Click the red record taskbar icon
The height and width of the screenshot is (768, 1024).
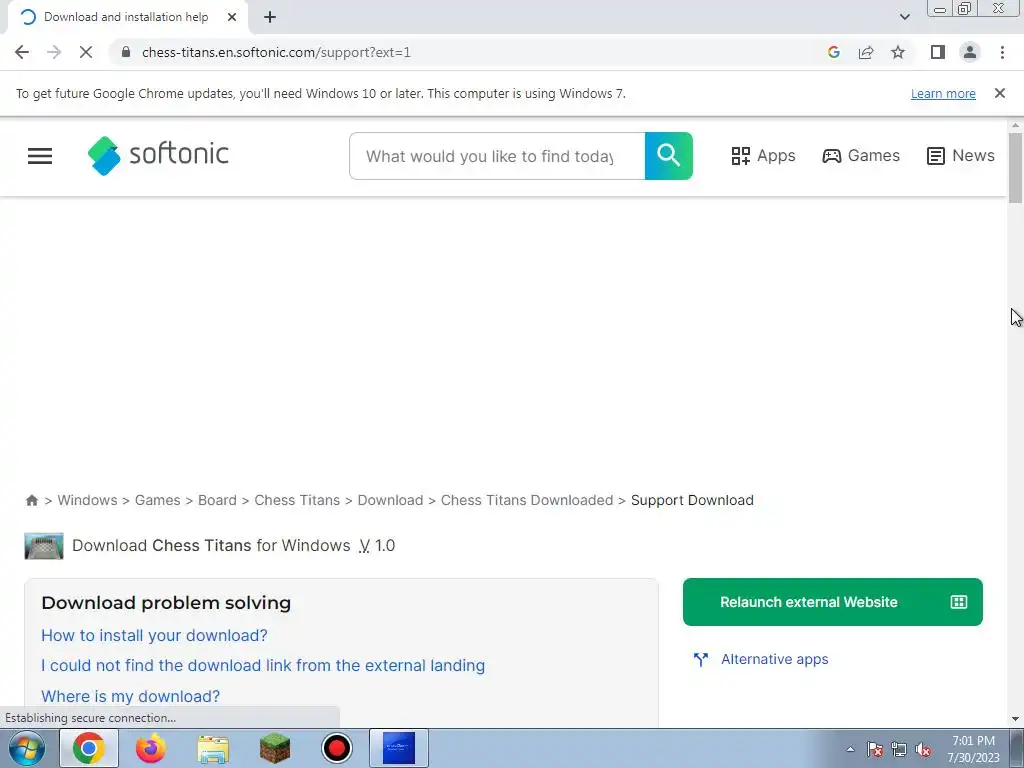[337, 748]
